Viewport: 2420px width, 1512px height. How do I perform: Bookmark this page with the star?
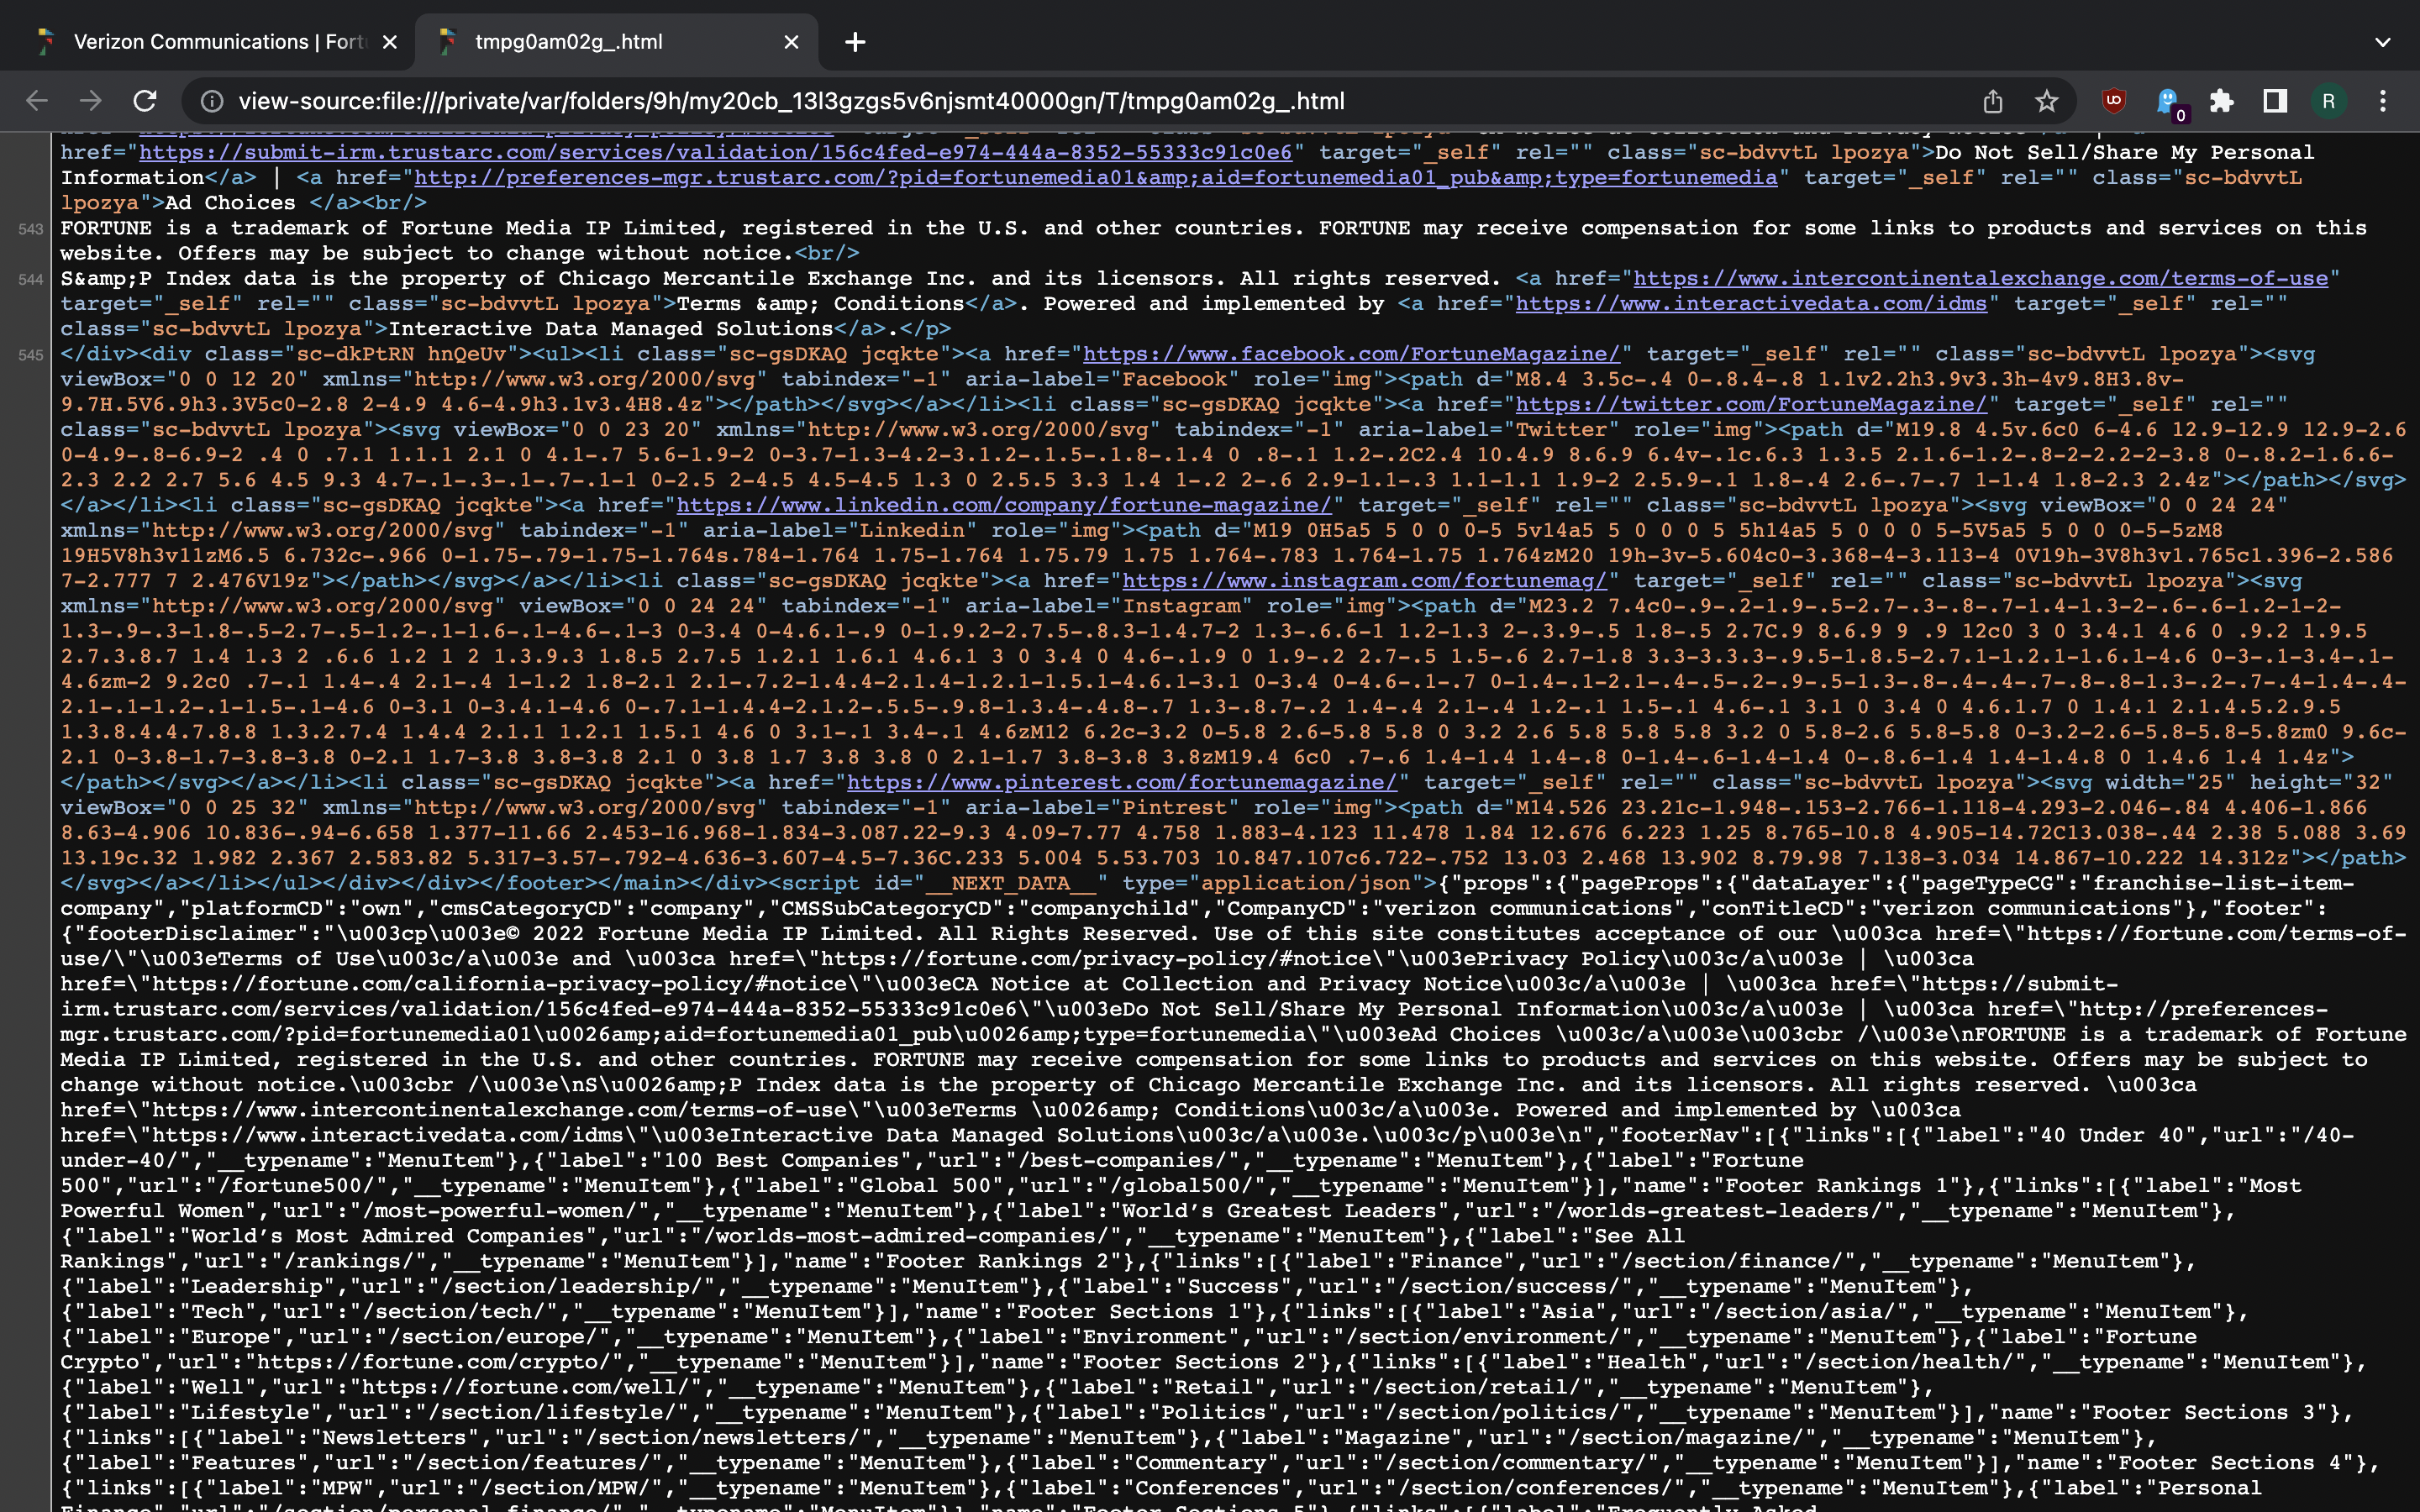[x=2046, y=101]
